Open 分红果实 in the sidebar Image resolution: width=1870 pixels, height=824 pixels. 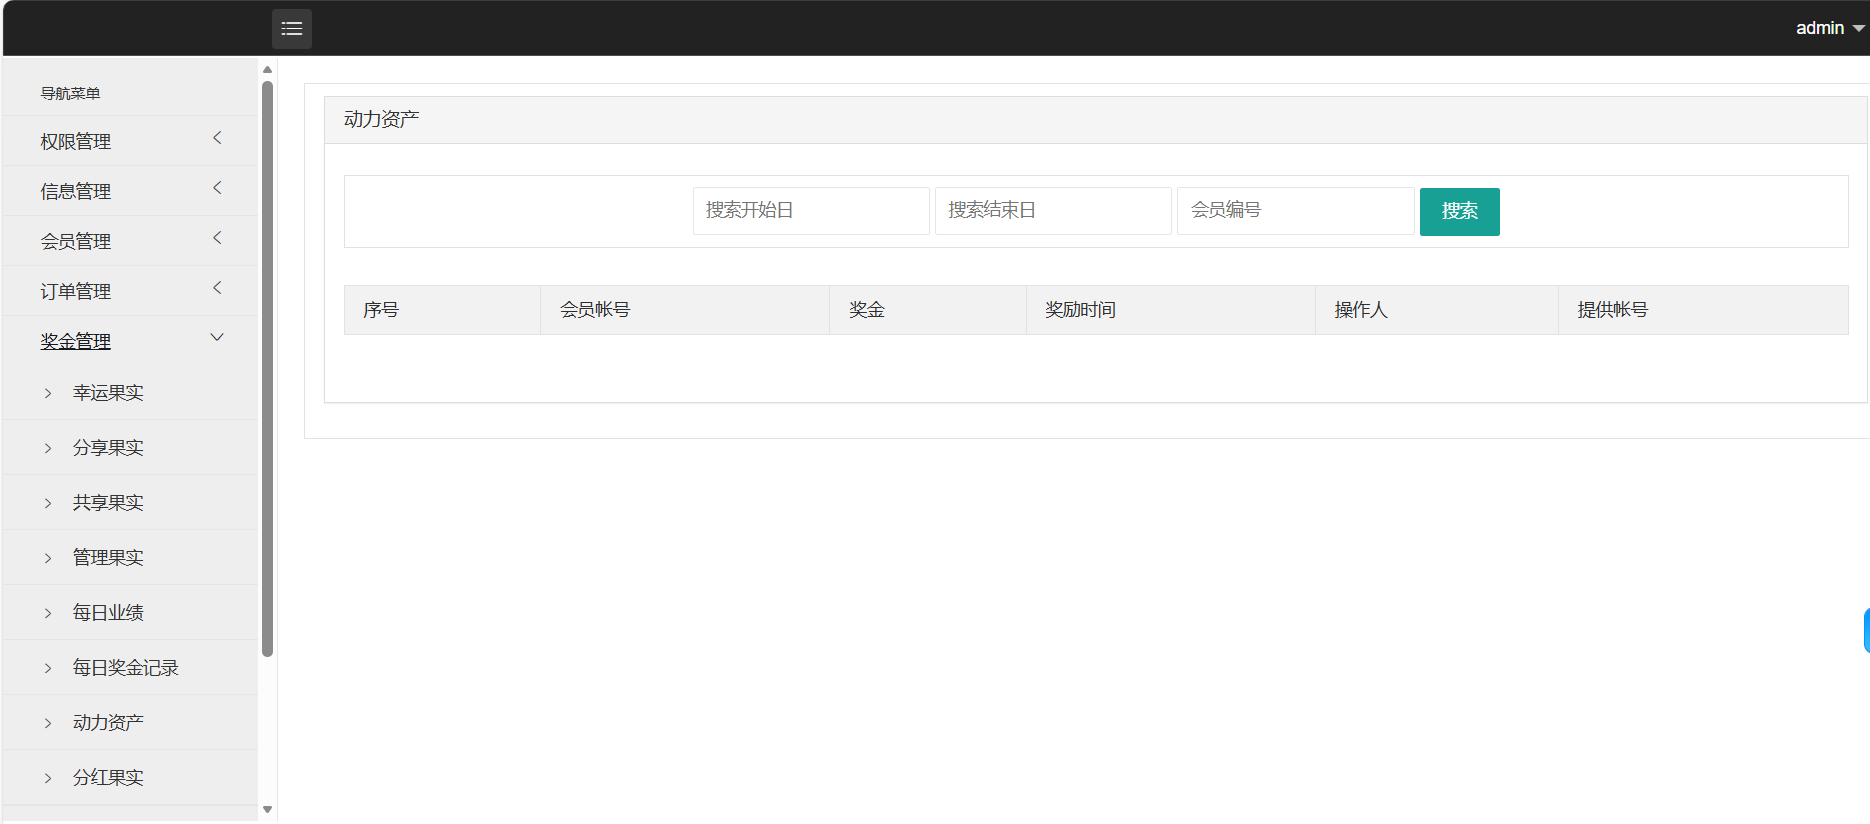108,778
